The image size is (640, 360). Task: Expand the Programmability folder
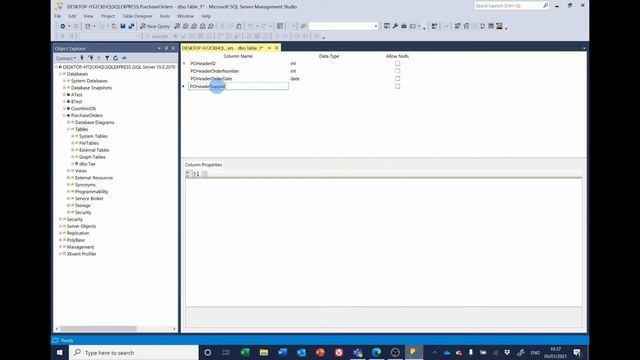[69, 191]
